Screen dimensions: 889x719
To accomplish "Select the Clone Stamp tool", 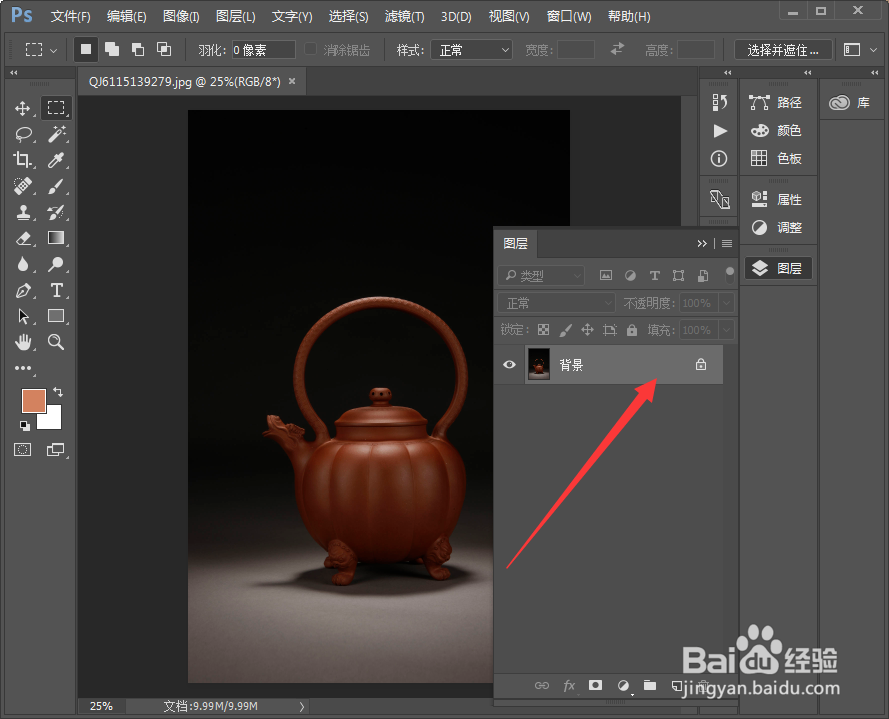I will [x=23, y=213].
